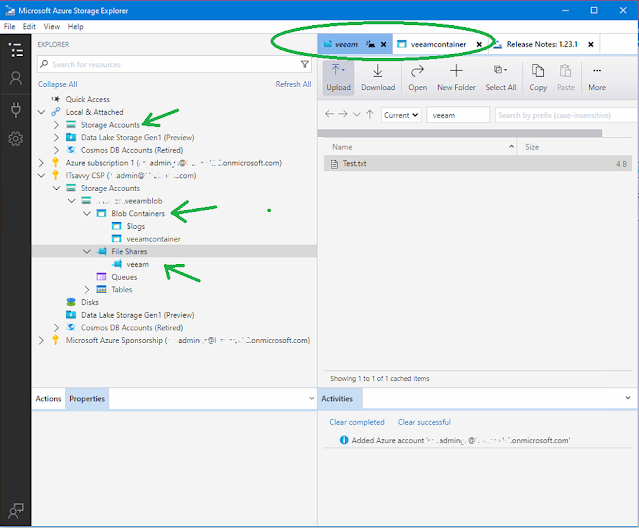Image resolution: width=639 pixels, height=528 pixels.
Task: Click the Collapse All link
Action: point(57,84)
